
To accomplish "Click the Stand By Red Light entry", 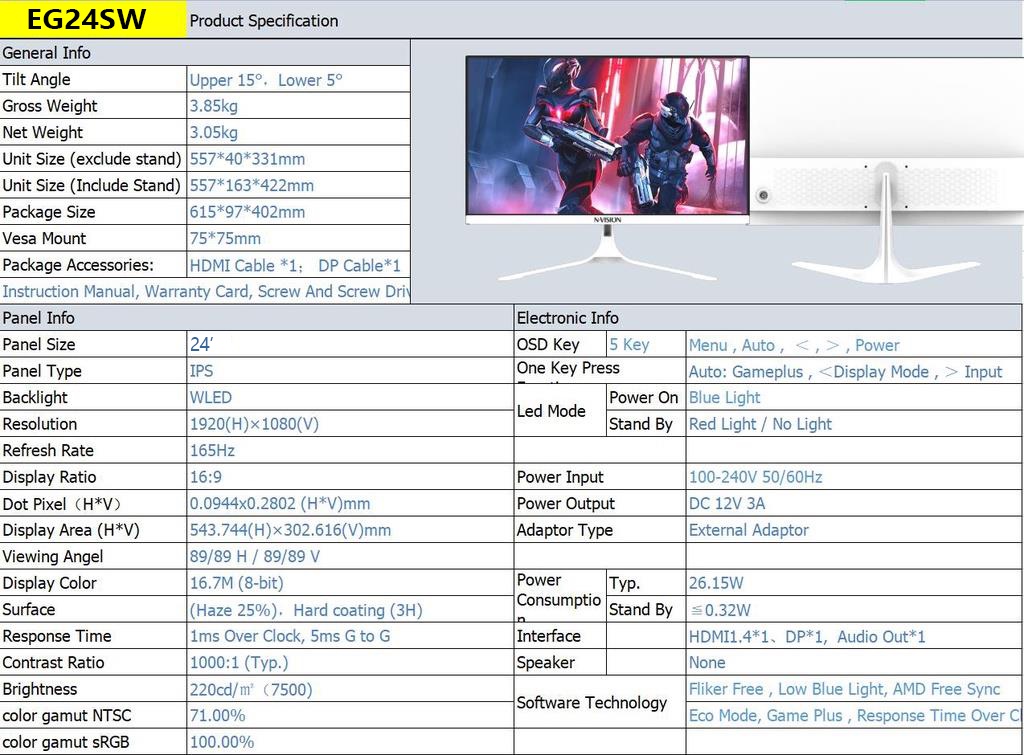I will 758,423.
